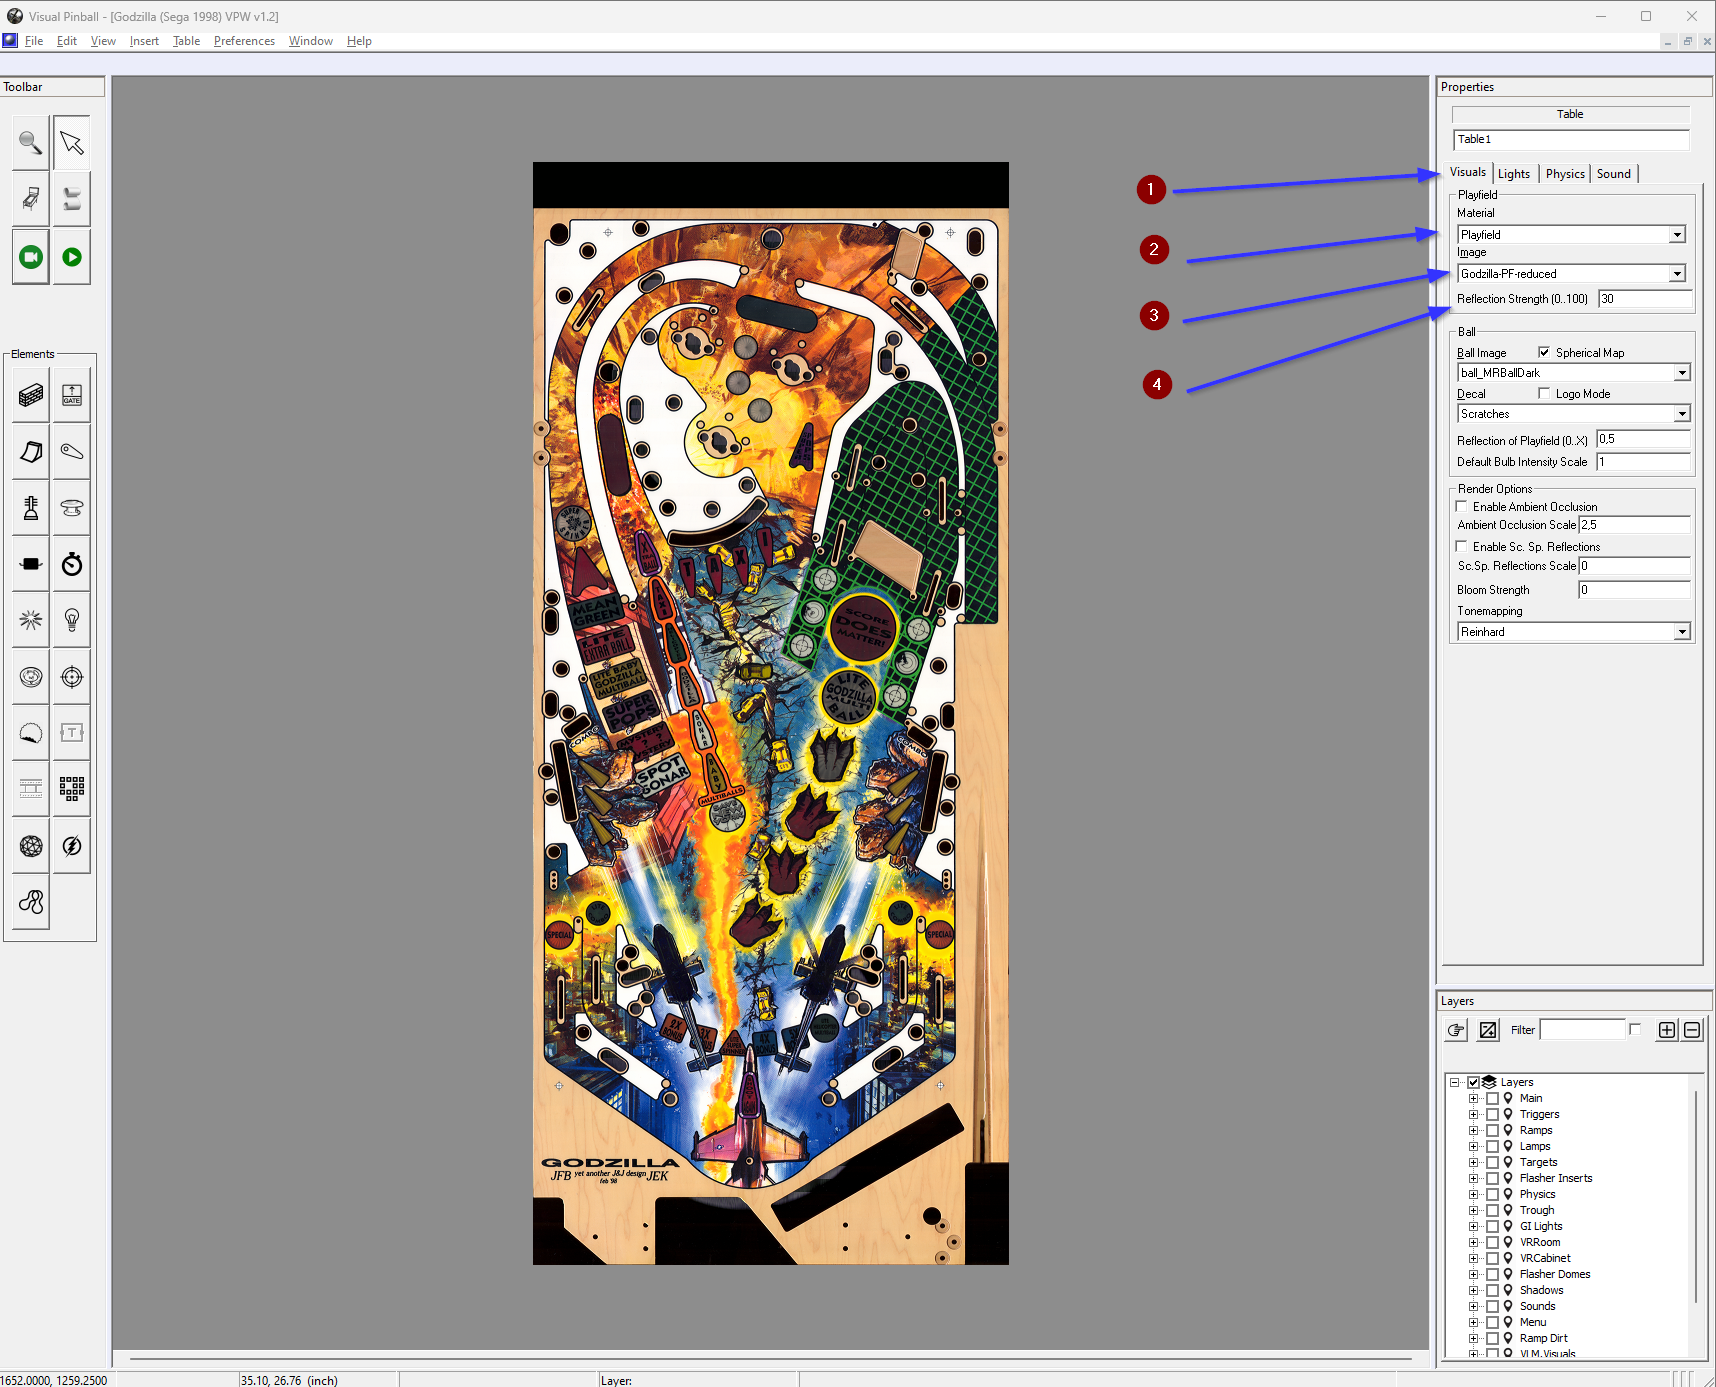
Task: Select the Timer stopwatch element tool
Action: [72, 564]
